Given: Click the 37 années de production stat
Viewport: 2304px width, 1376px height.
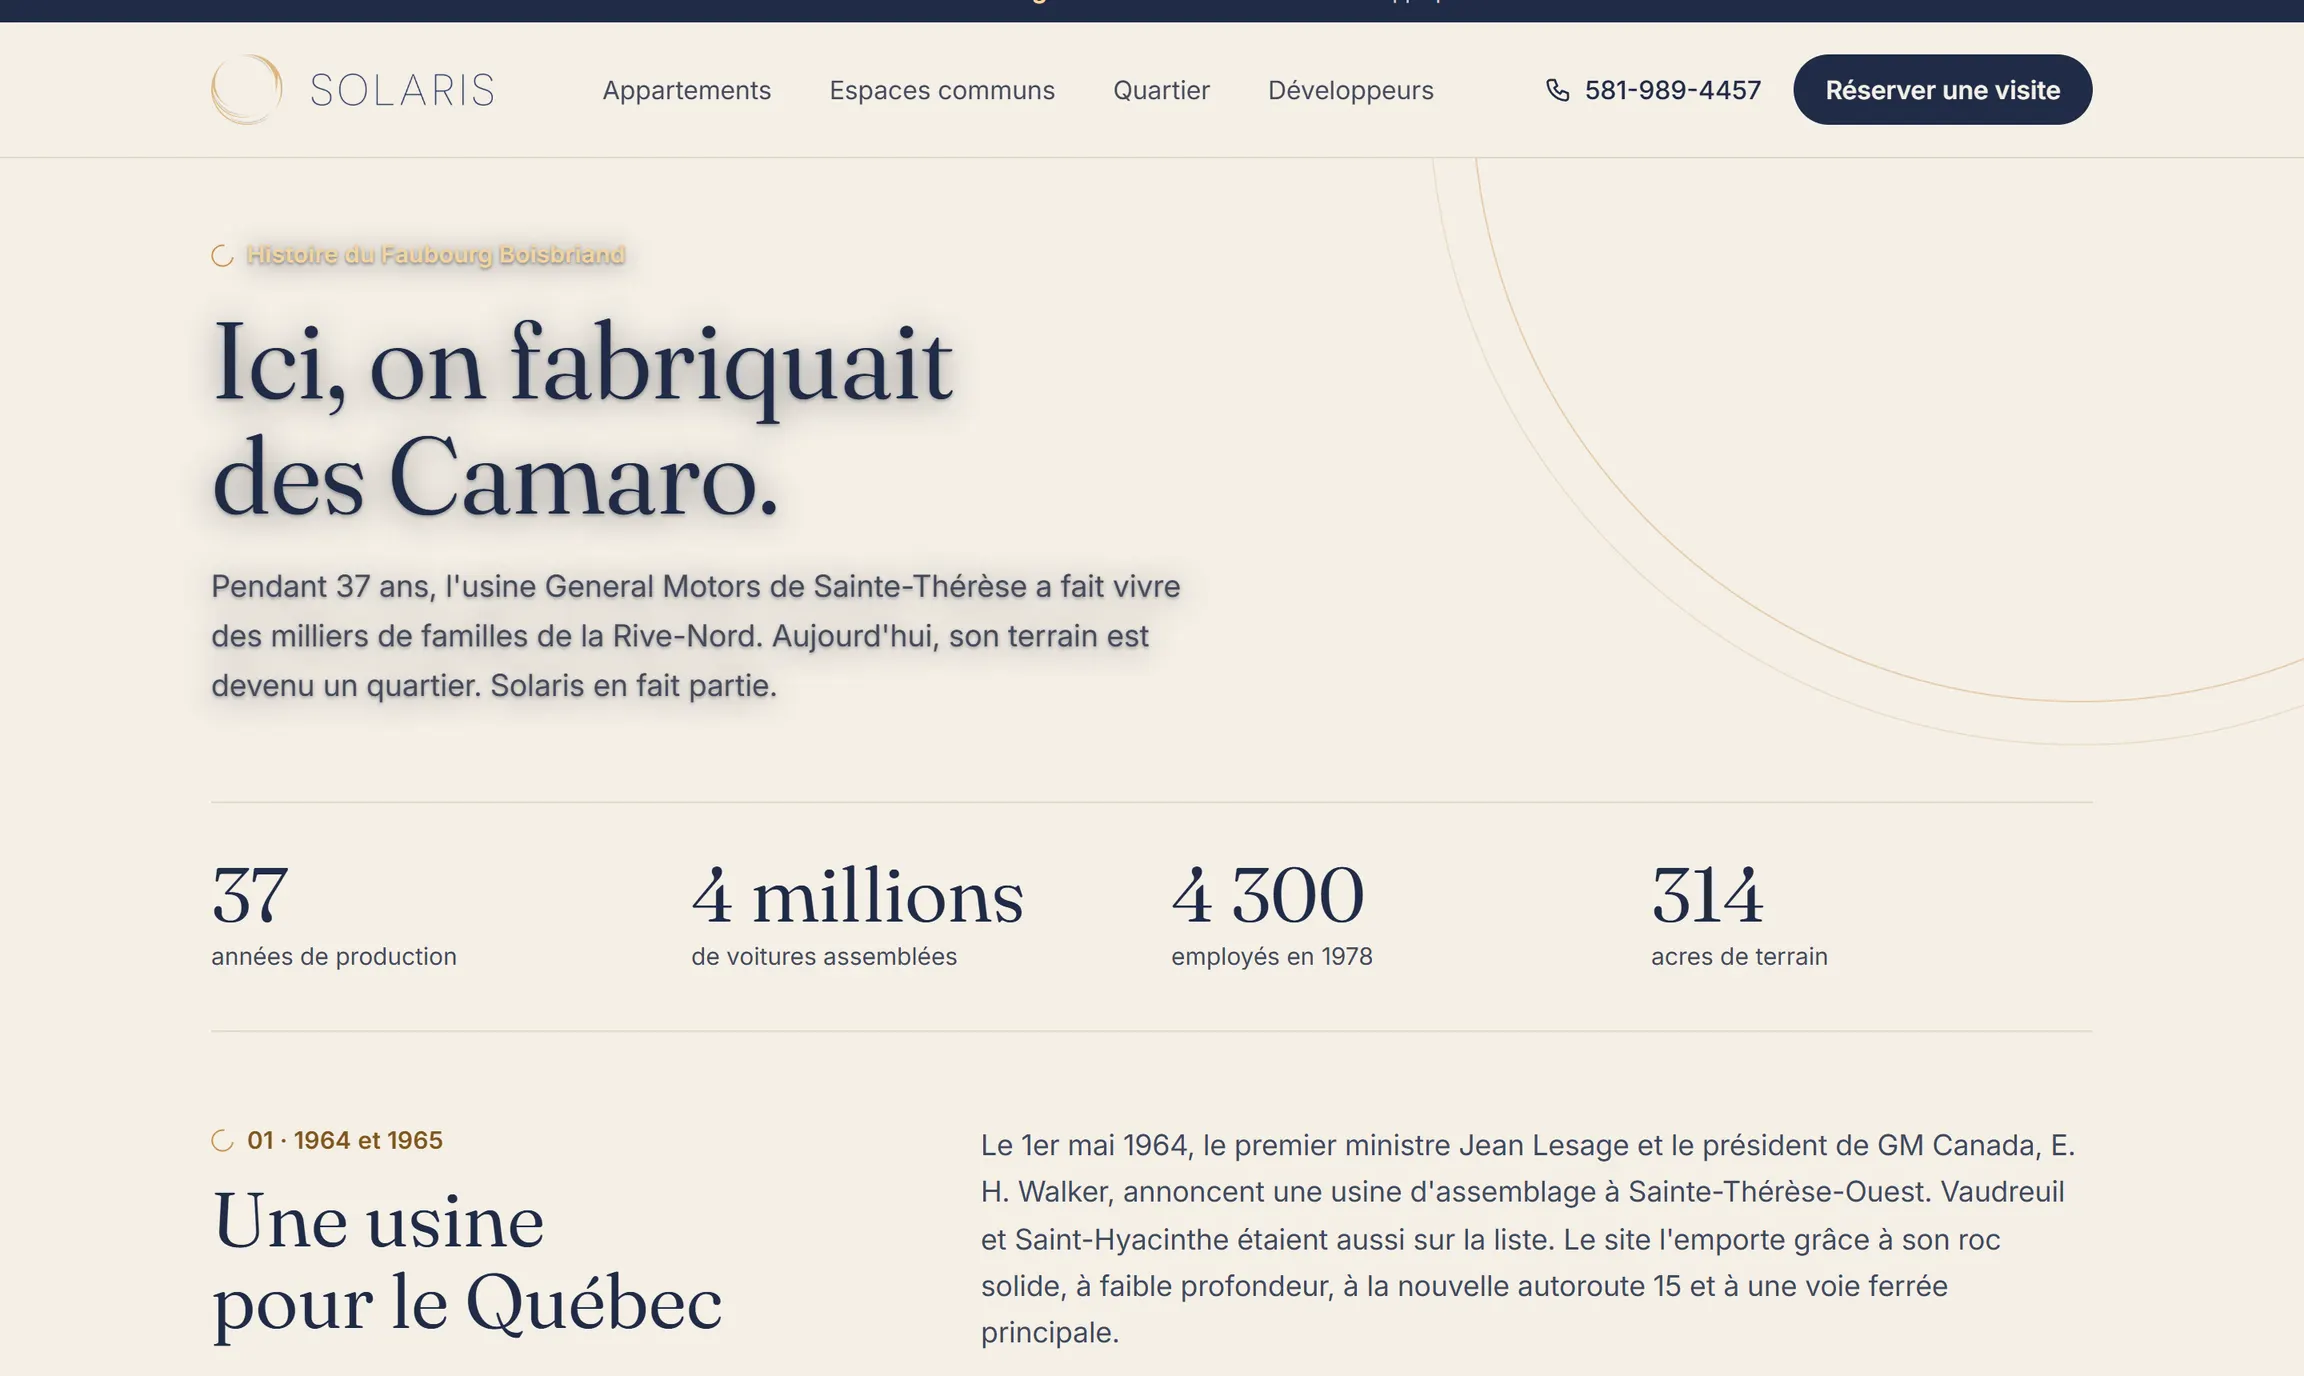Looking at the screenshot, I should [334, 915].
